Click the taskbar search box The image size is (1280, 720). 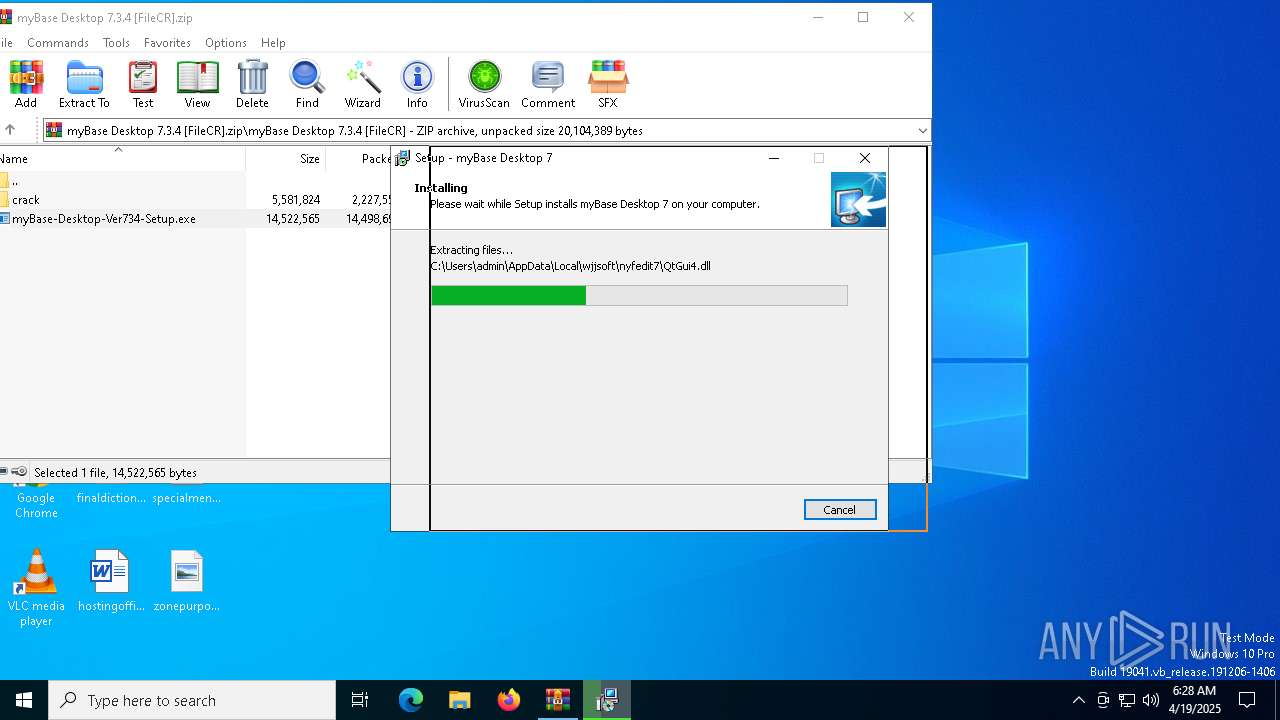click(x=192, y=700)
